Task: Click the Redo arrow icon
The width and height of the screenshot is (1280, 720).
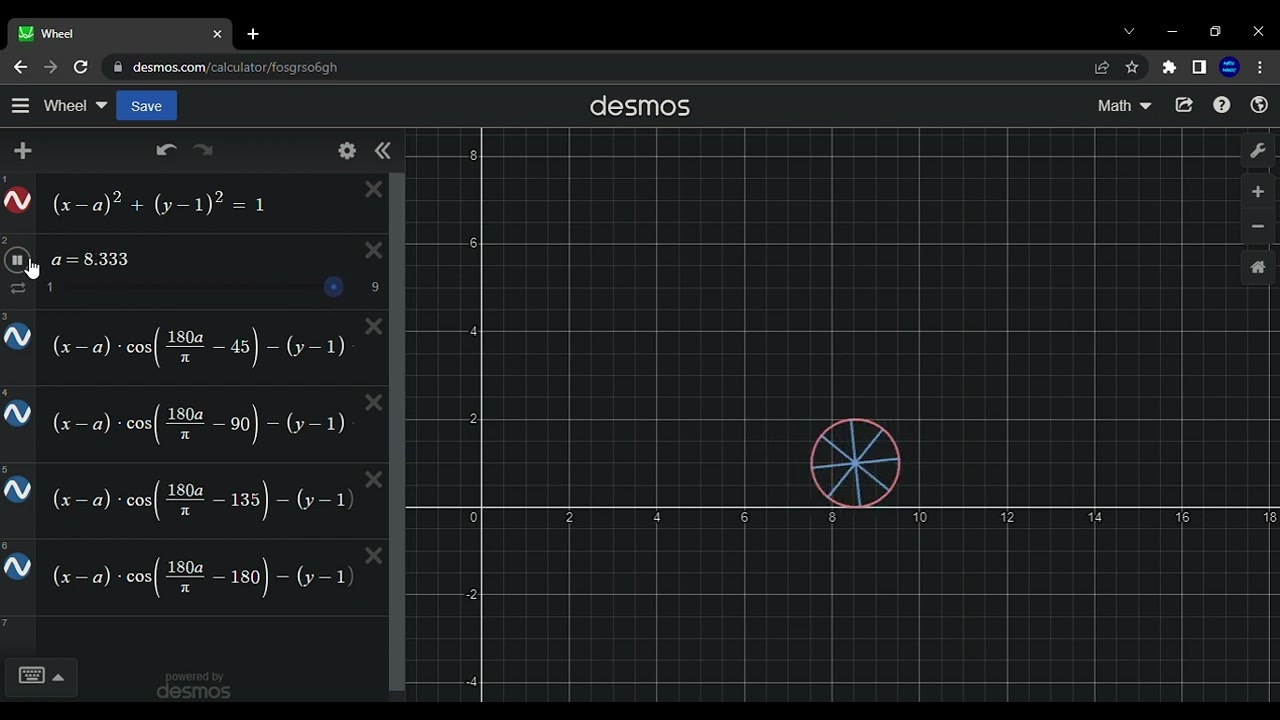Action: pyautogui.click(x=203, y=150)
